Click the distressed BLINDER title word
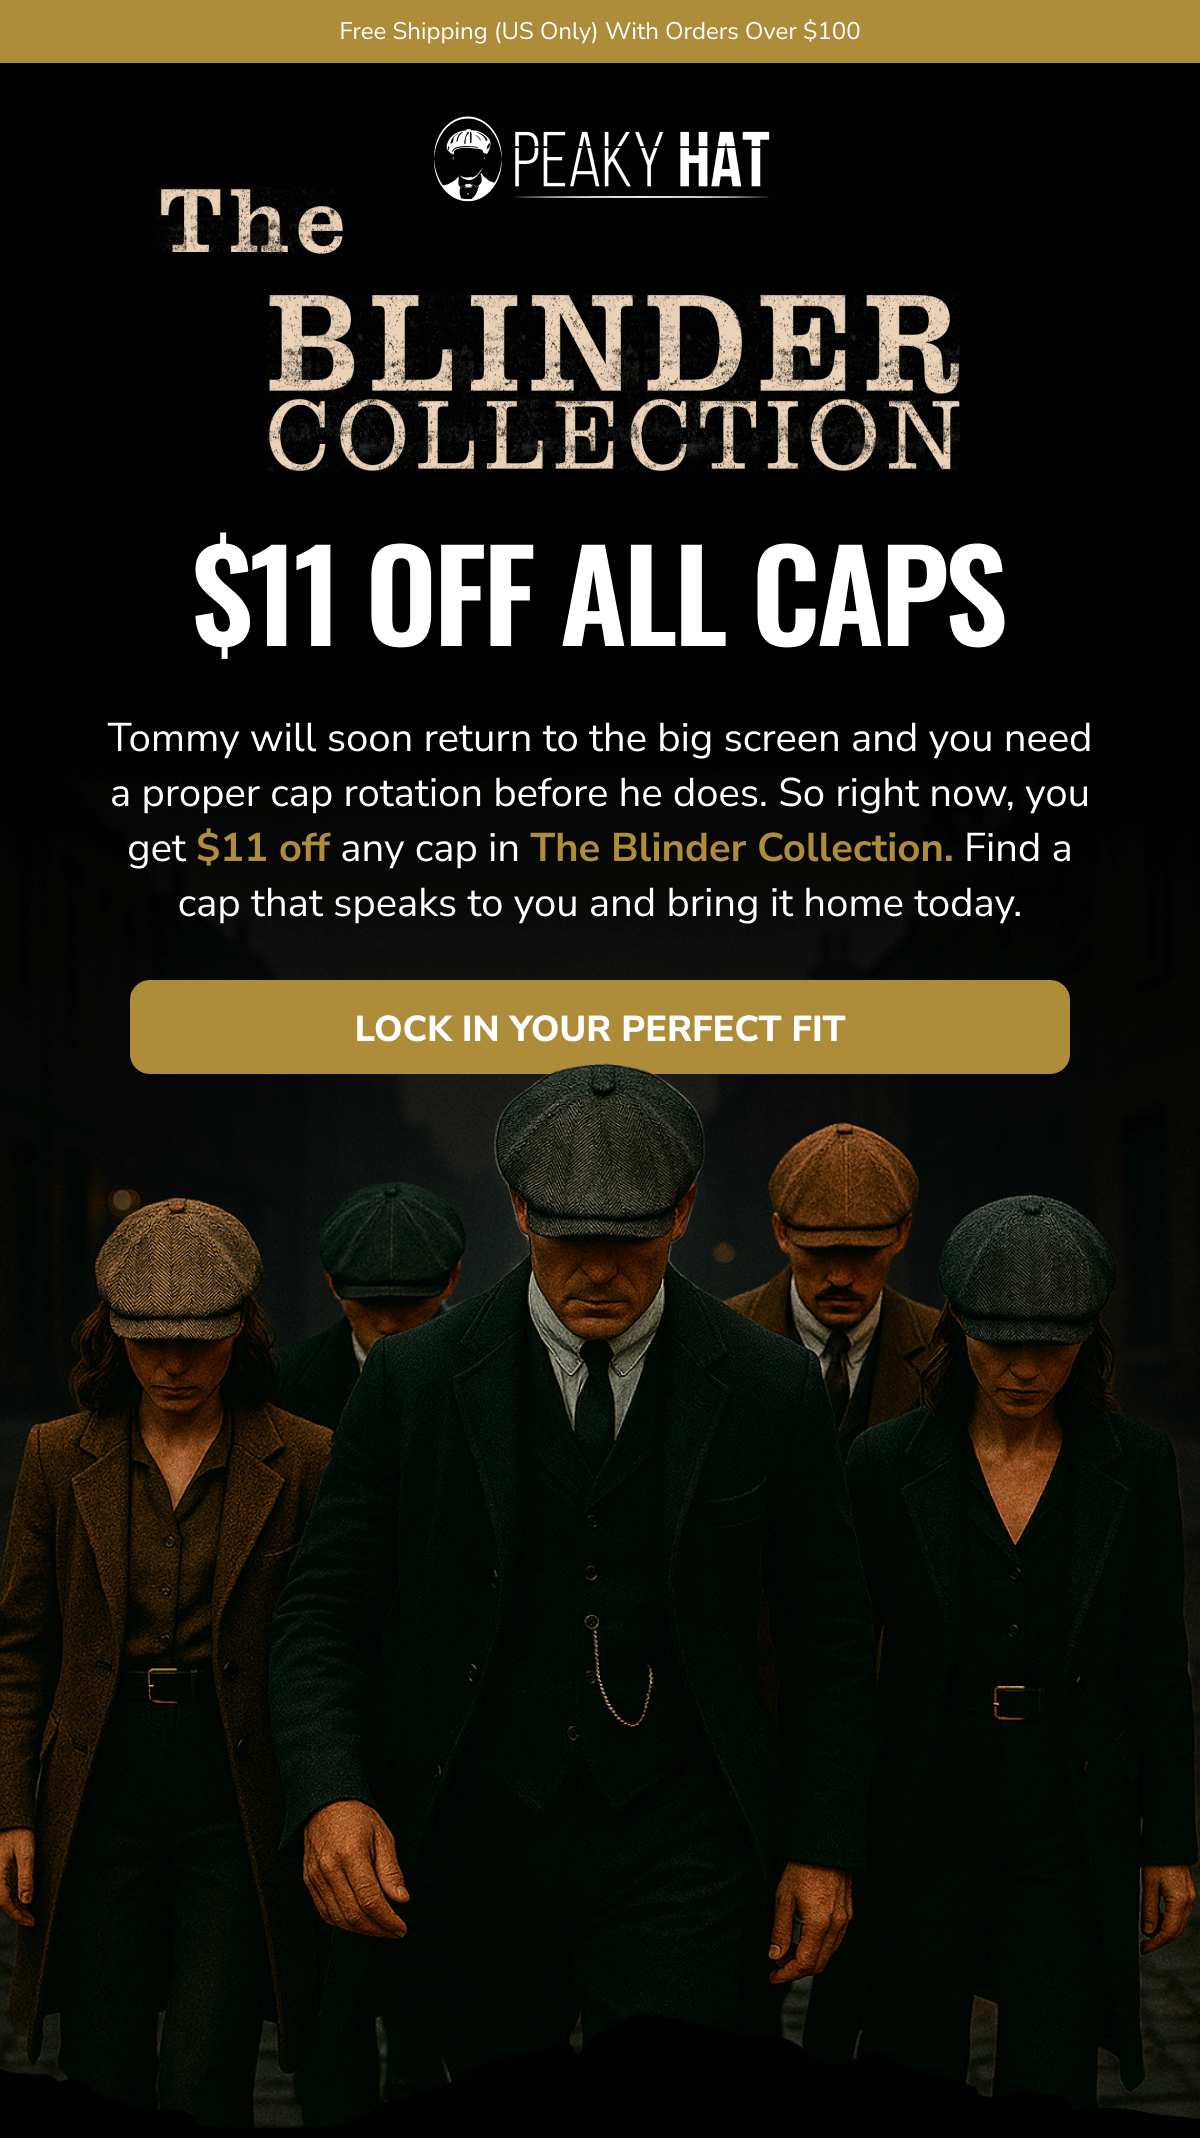The width and height of the screenshot is (1200, 2138). [x=613, y=343]
